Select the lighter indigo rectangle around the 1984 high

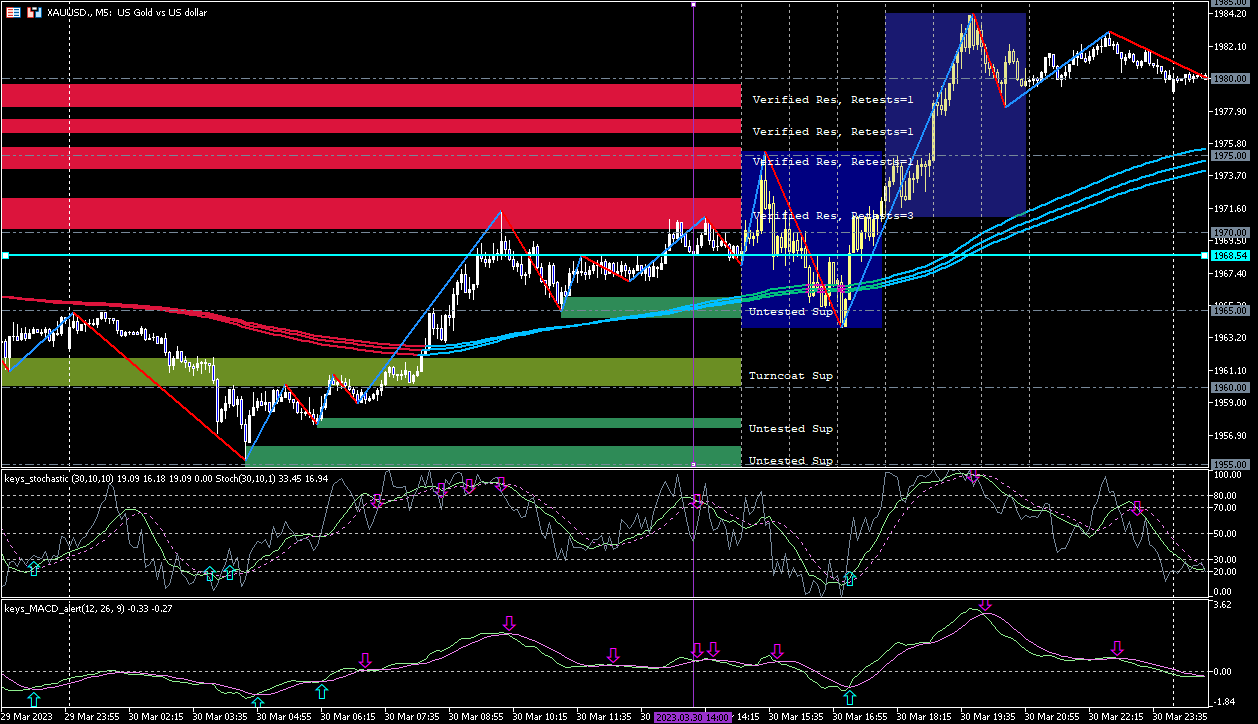(955, 115)
